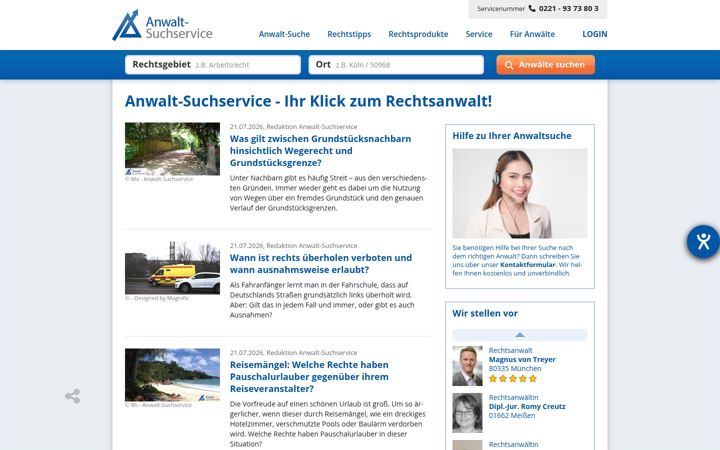Viewport: 720px width, 450px height.
Task: Click the yellow ambulance article thumbnail
Action: [x=172, y=268]
